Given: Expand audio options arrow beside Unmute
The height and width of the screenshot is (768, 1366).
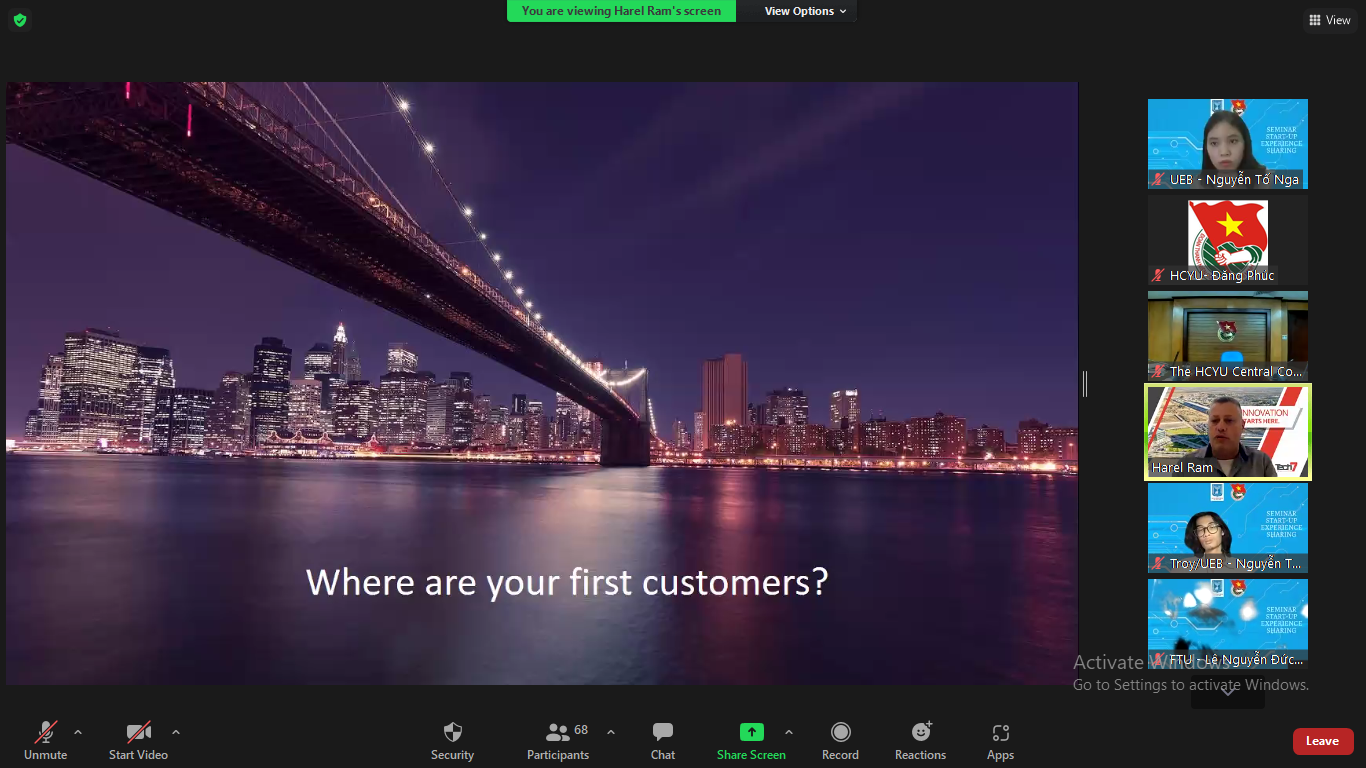Looking at the screenshot, I should [78, 731].
